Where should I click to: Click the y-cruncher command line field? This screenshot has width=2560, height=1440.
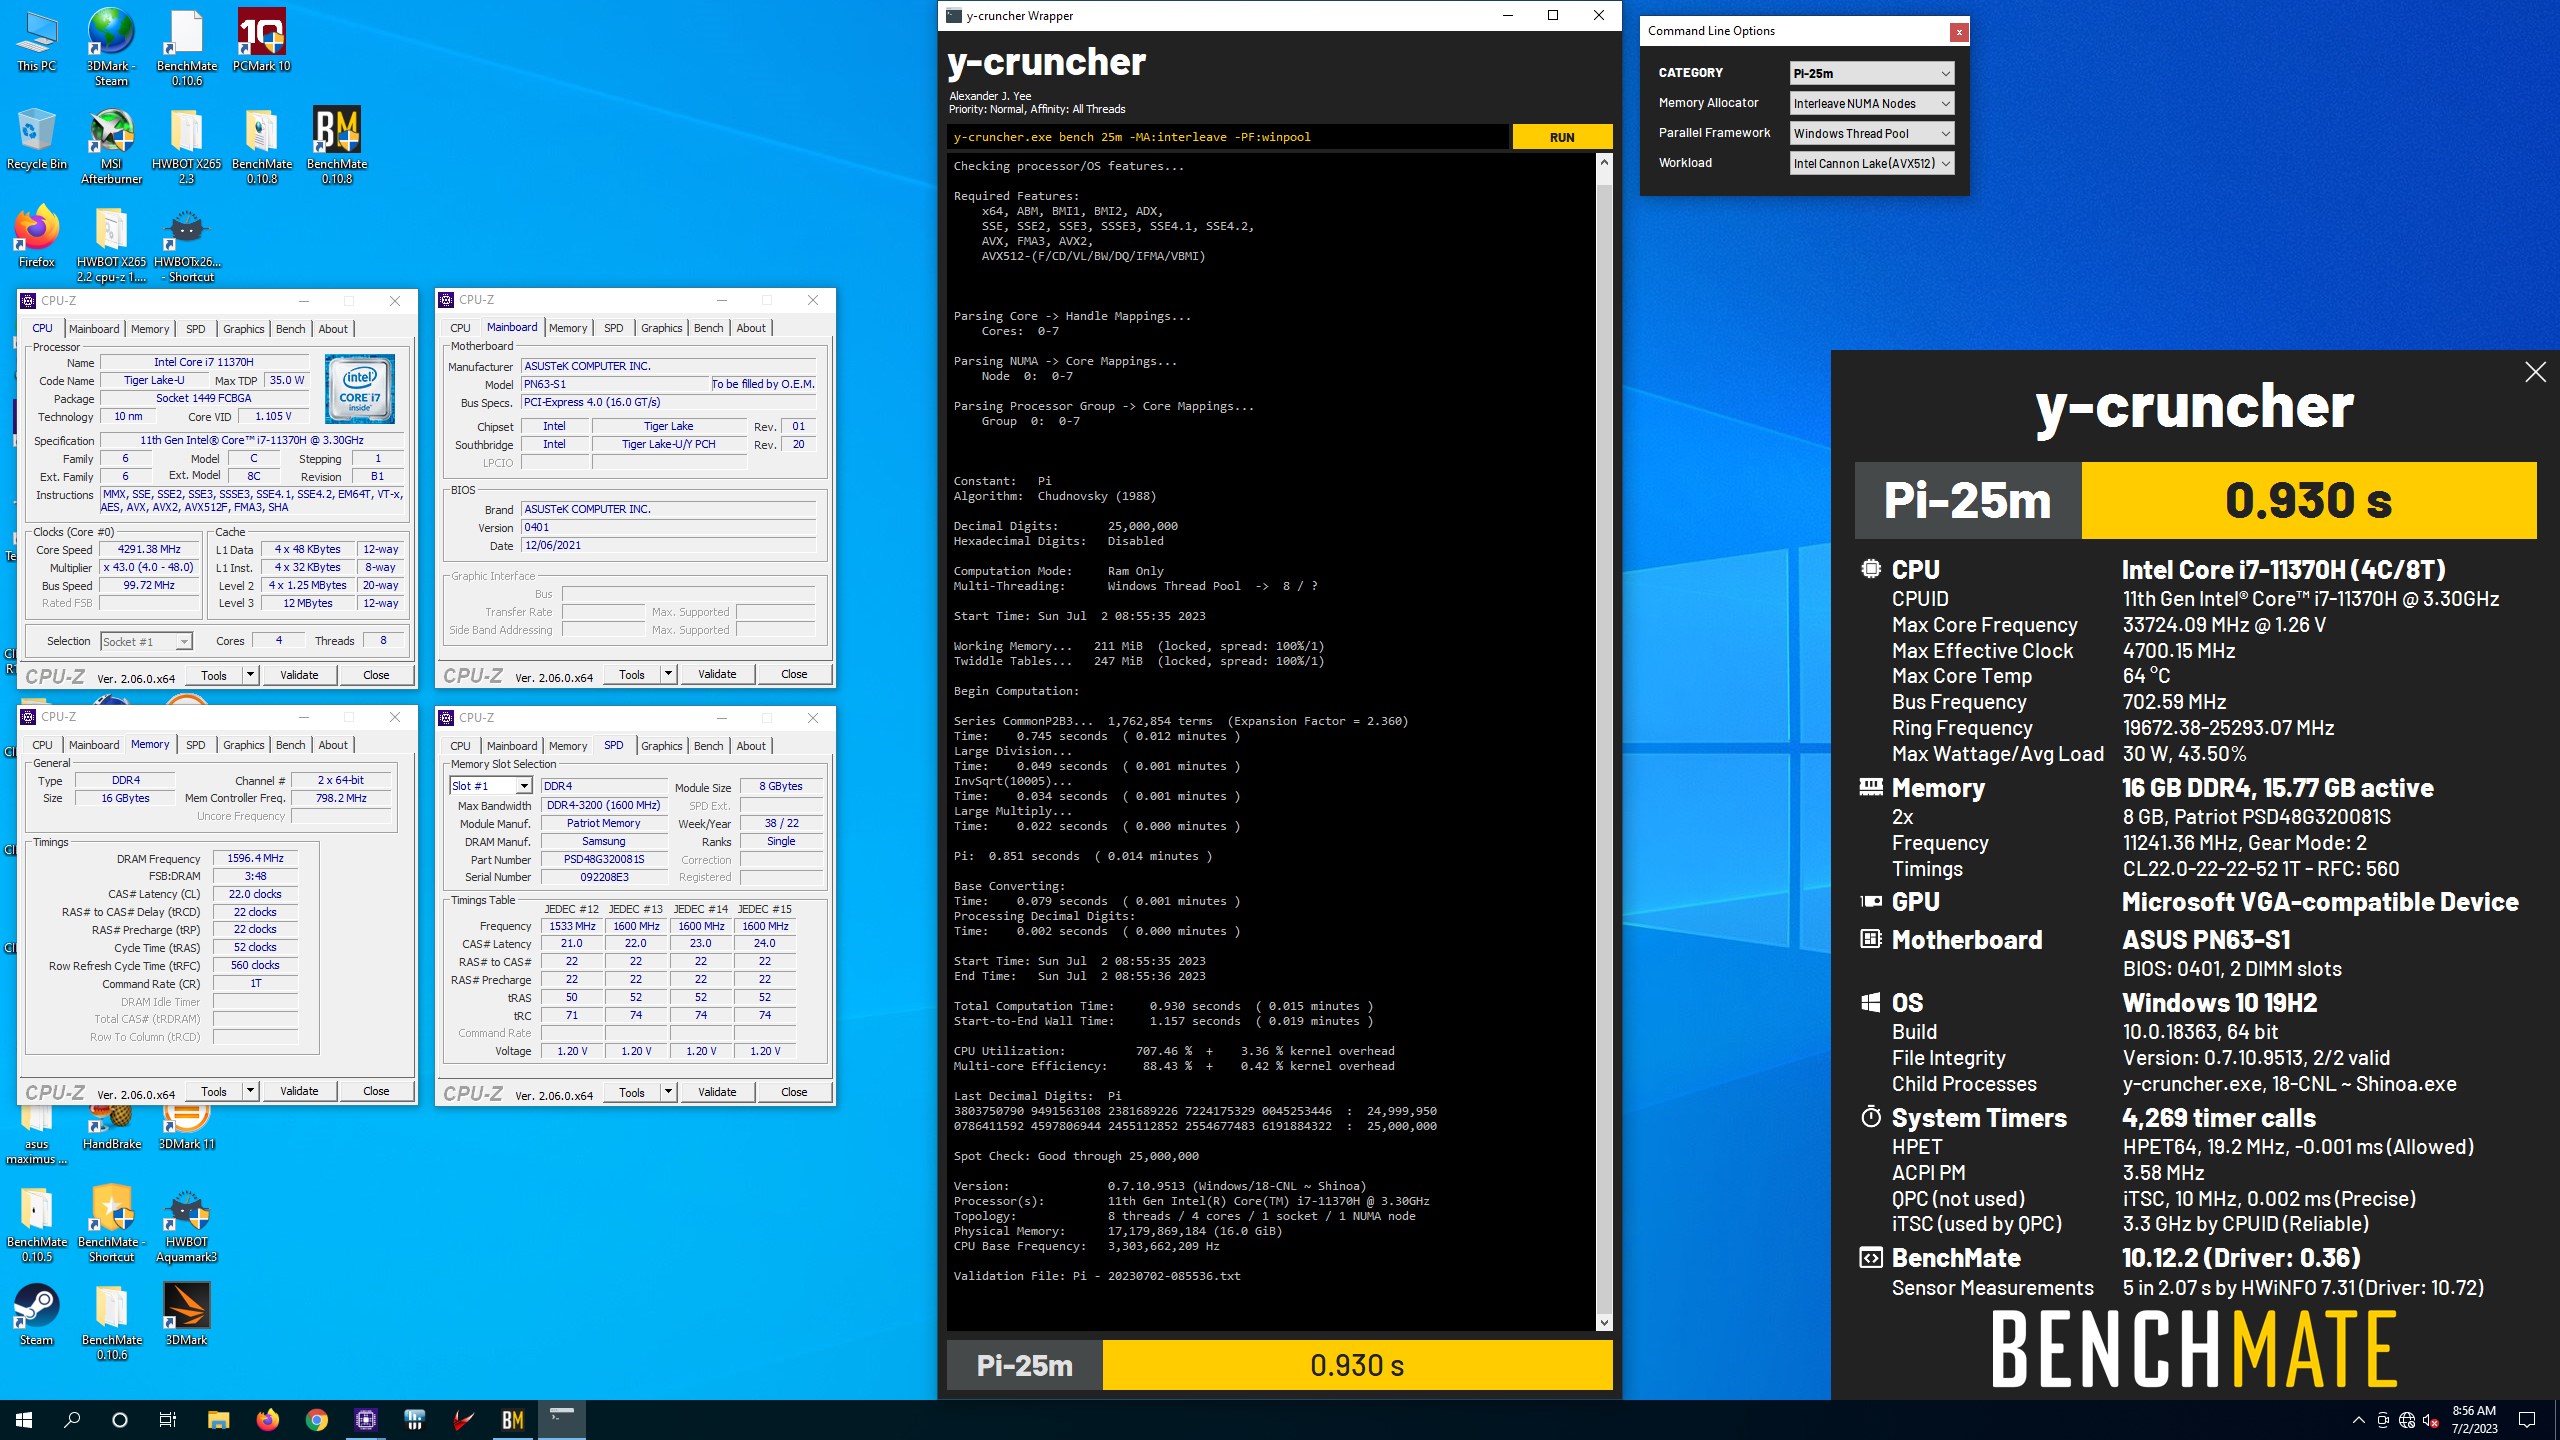[x=1227, y=137]
